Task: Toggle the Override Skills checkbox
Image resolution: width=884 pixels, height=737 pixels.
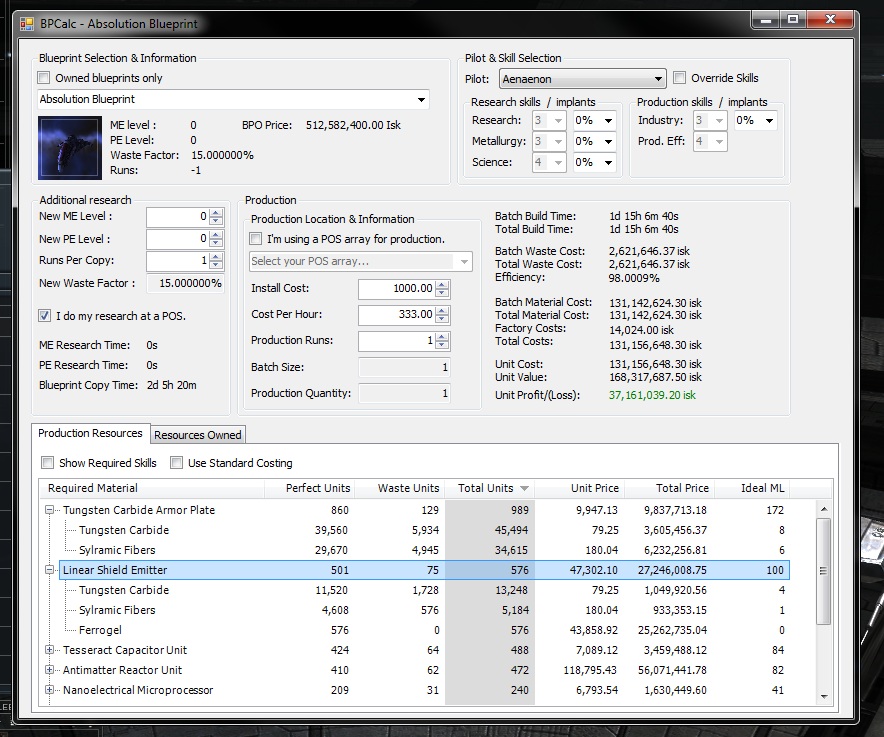Action: 680,78
